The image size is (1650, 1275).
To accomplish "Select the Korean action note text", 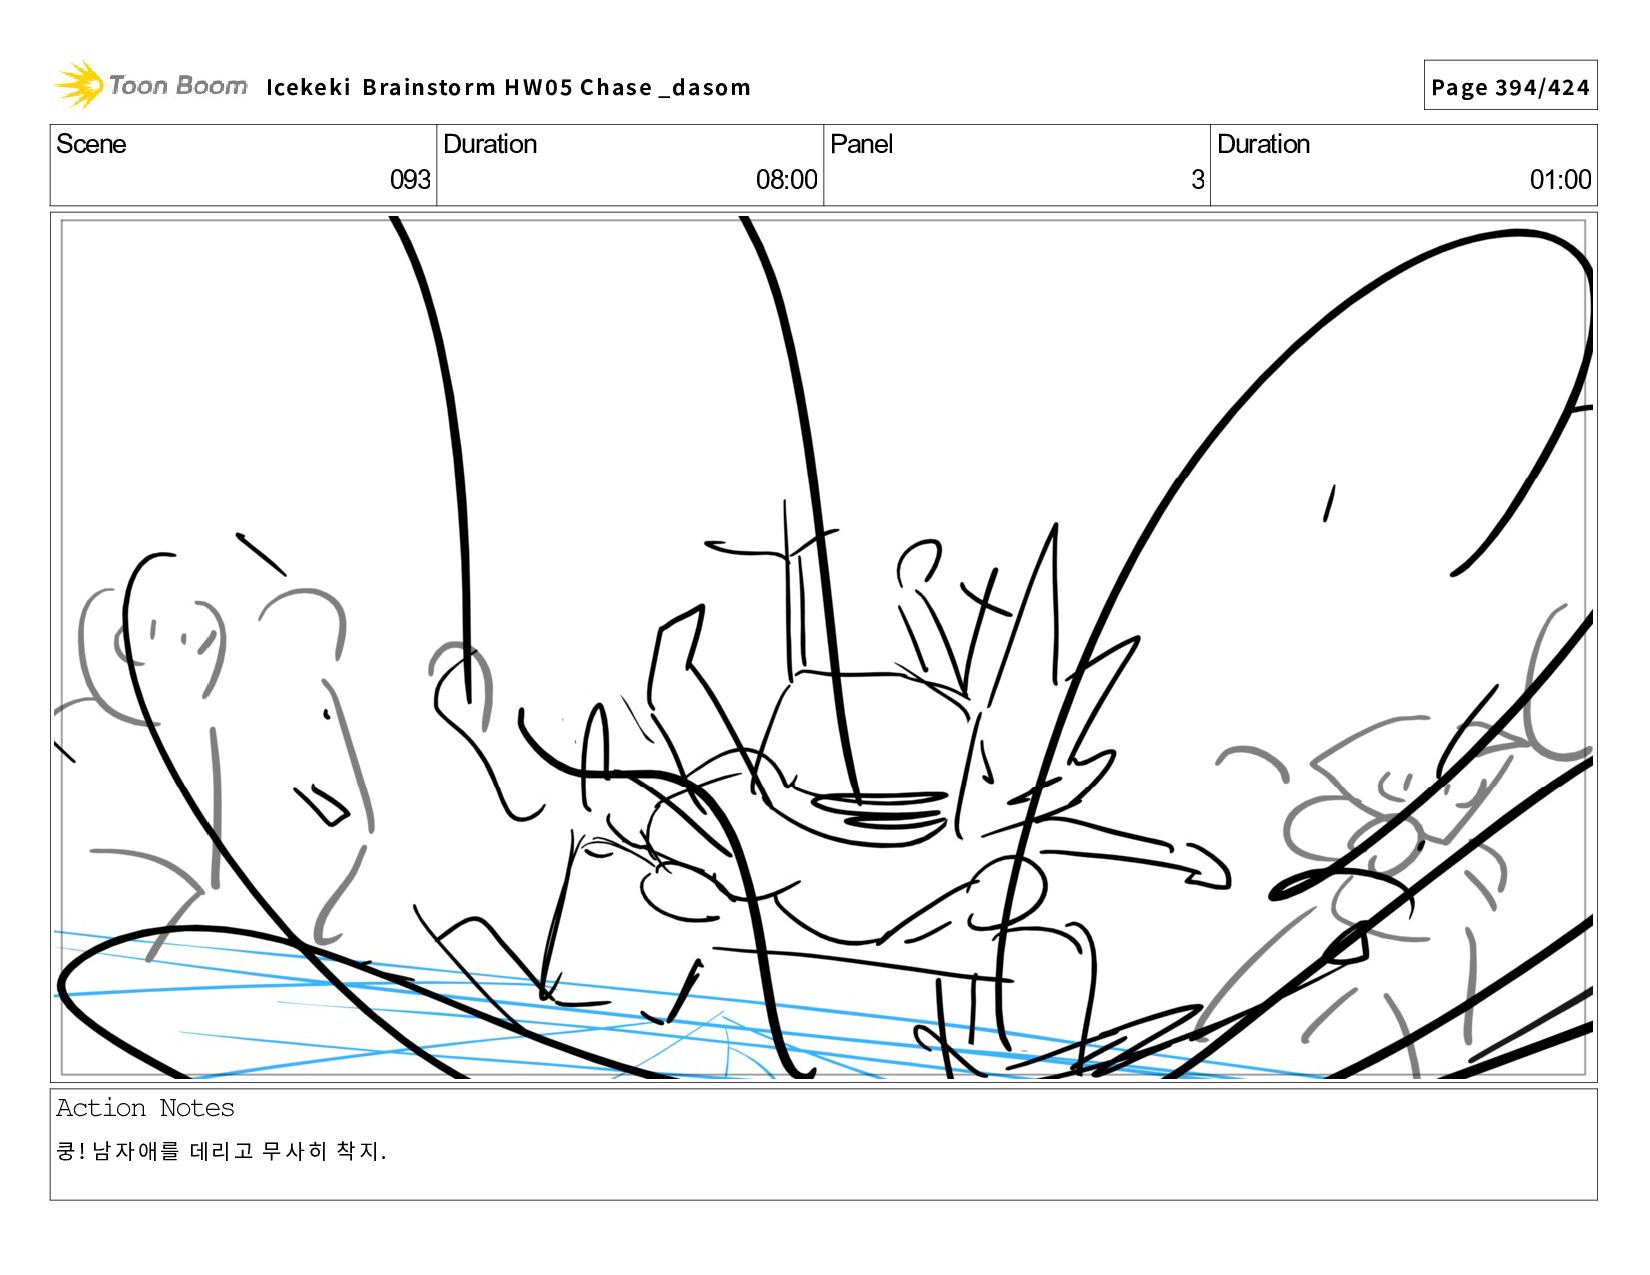I will (221, 1151).
